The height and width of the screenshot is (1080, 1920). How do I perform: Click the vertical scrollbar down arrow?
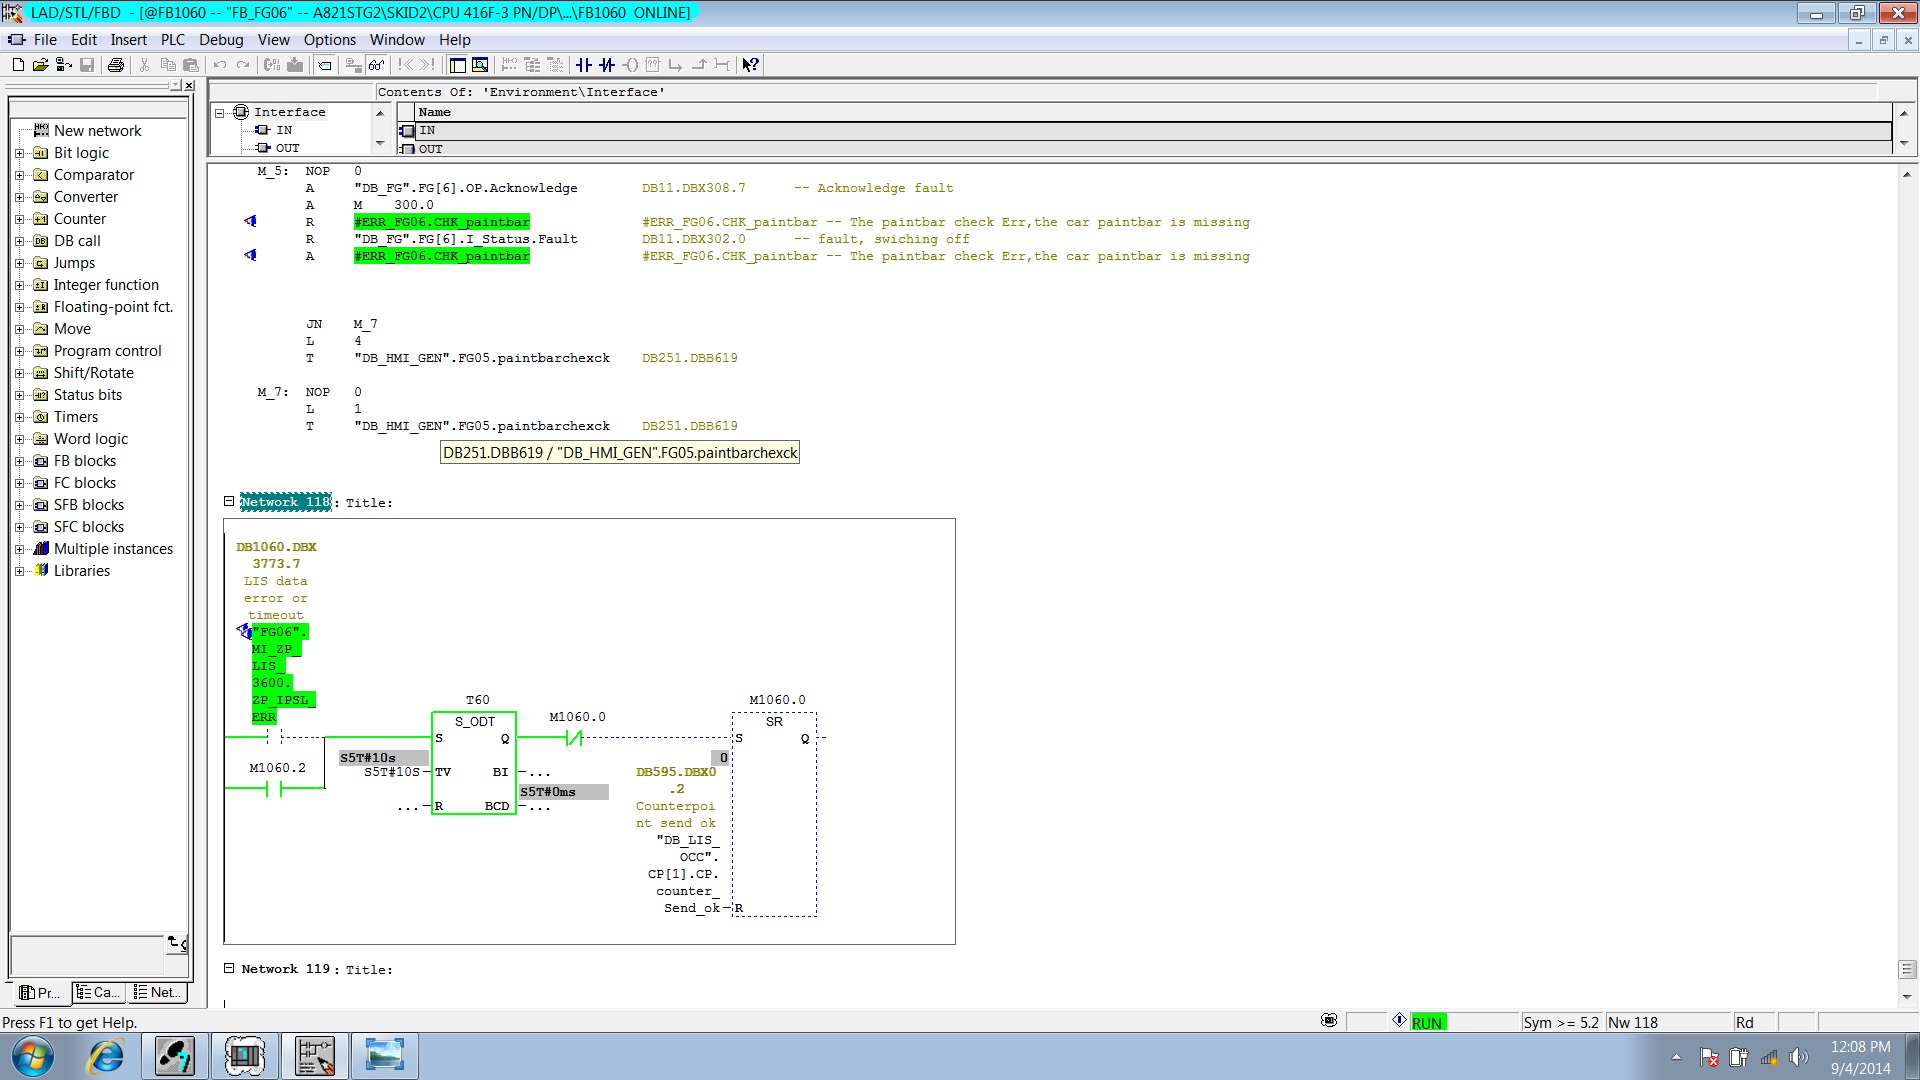tap(1906, 997)
